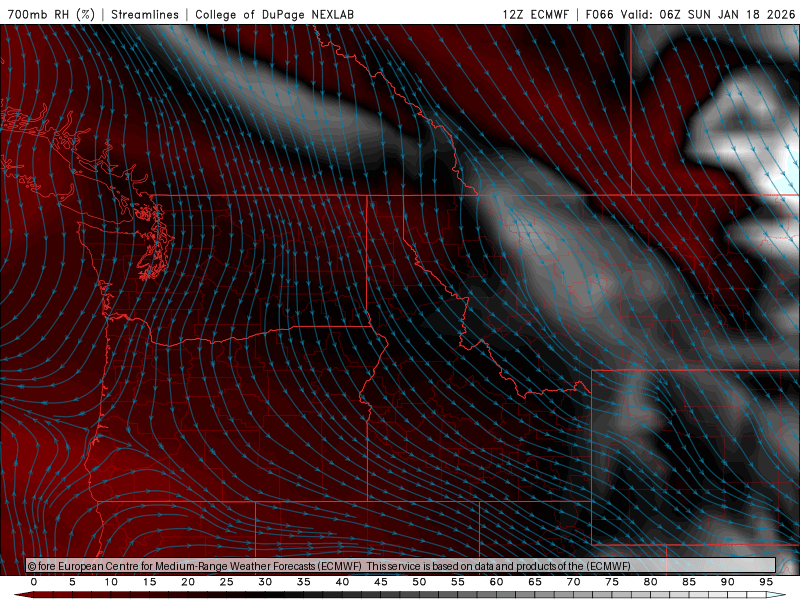Click 'College of DuPage NEXLAB' header text
The height and width of the screenshot is (600, 800).
coord(274,14)
